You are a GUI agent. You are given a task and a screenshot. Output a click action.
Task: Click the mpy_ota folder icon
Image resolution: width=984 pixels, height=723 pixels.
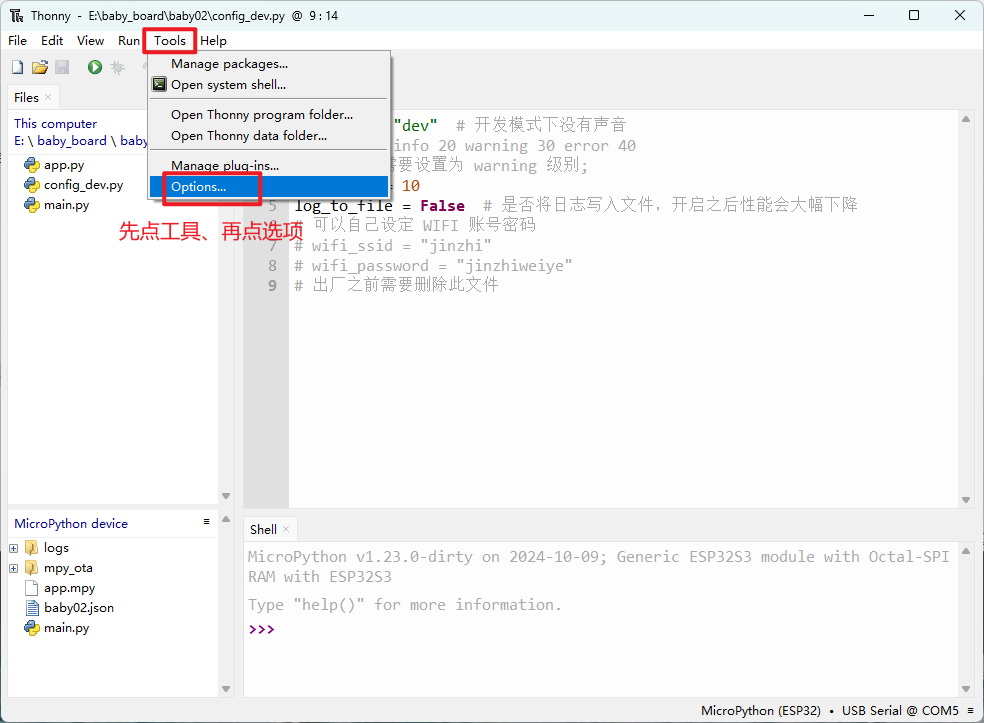[x=31, y=568]
